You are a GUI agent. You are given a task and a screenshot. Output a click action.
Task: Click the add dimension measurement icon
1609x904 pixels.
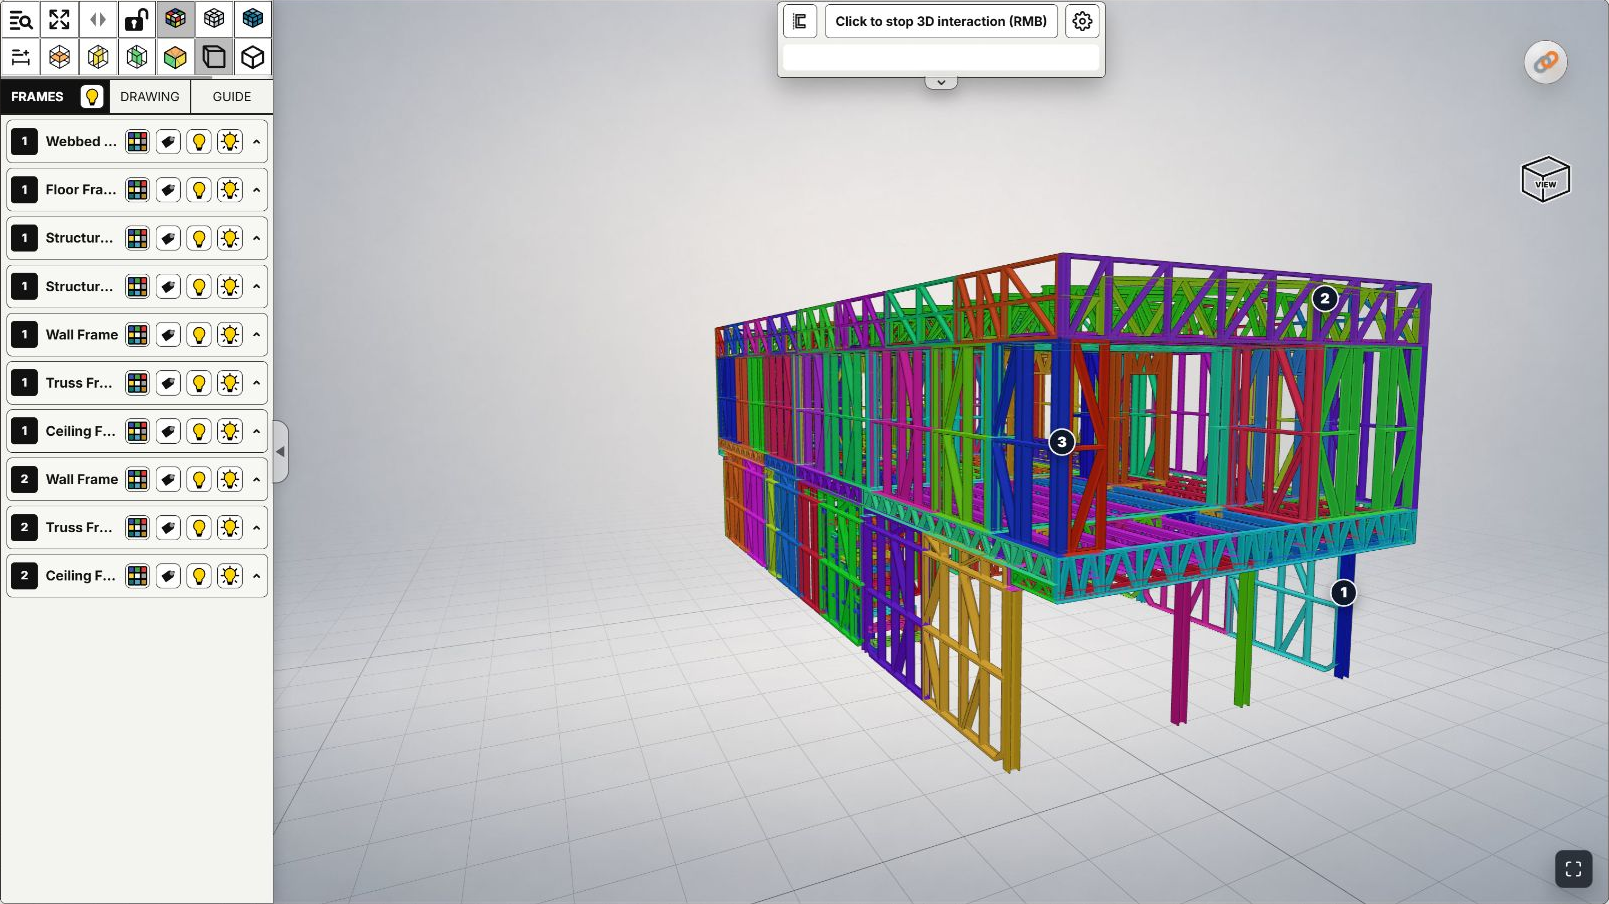pyautogui.click(x=20, y=57)
